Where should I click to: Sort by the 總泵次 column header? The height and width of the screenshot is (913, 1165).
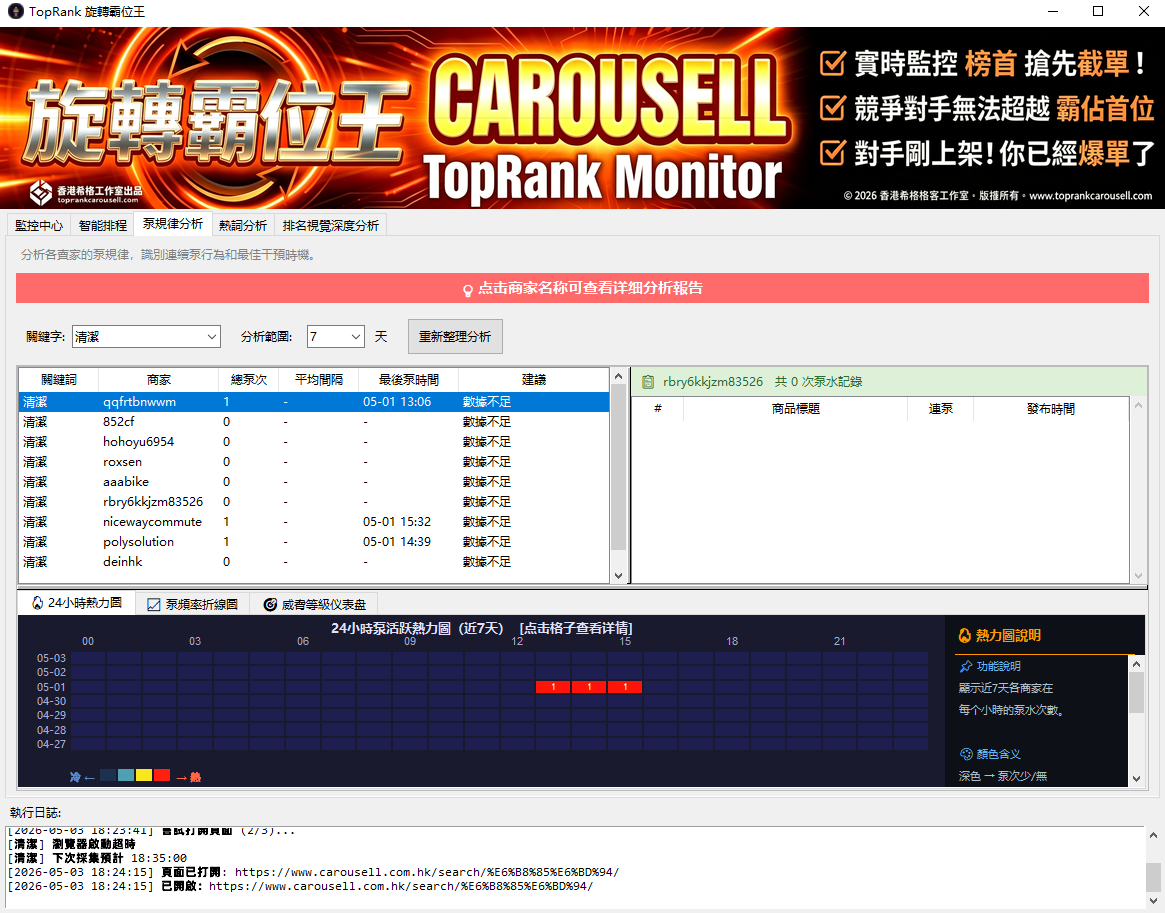(x=248, y=380)
